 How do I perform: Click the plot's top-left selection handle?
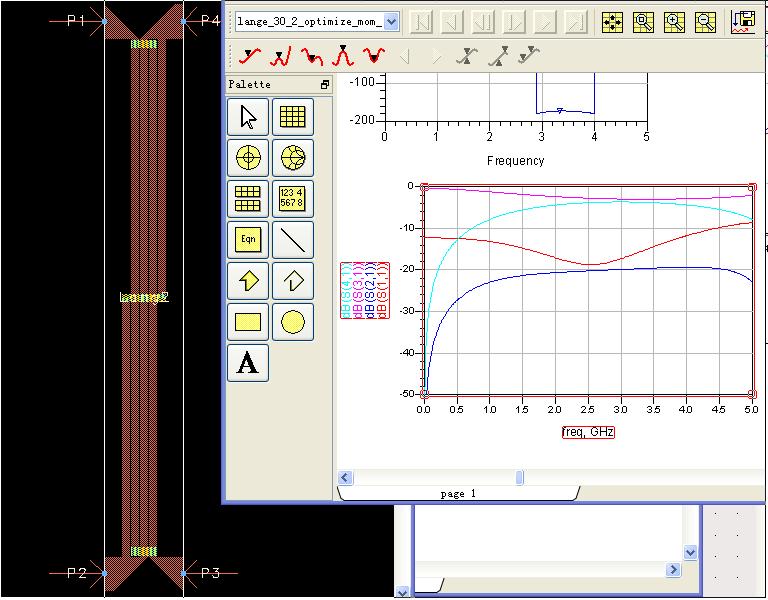coord(425,187)
